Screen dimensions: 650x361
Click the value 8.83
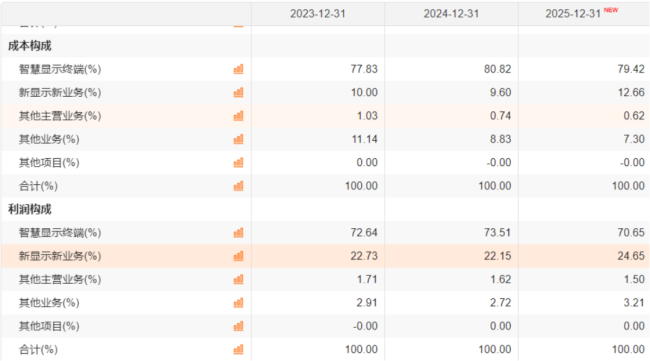[x=500, y=139]
